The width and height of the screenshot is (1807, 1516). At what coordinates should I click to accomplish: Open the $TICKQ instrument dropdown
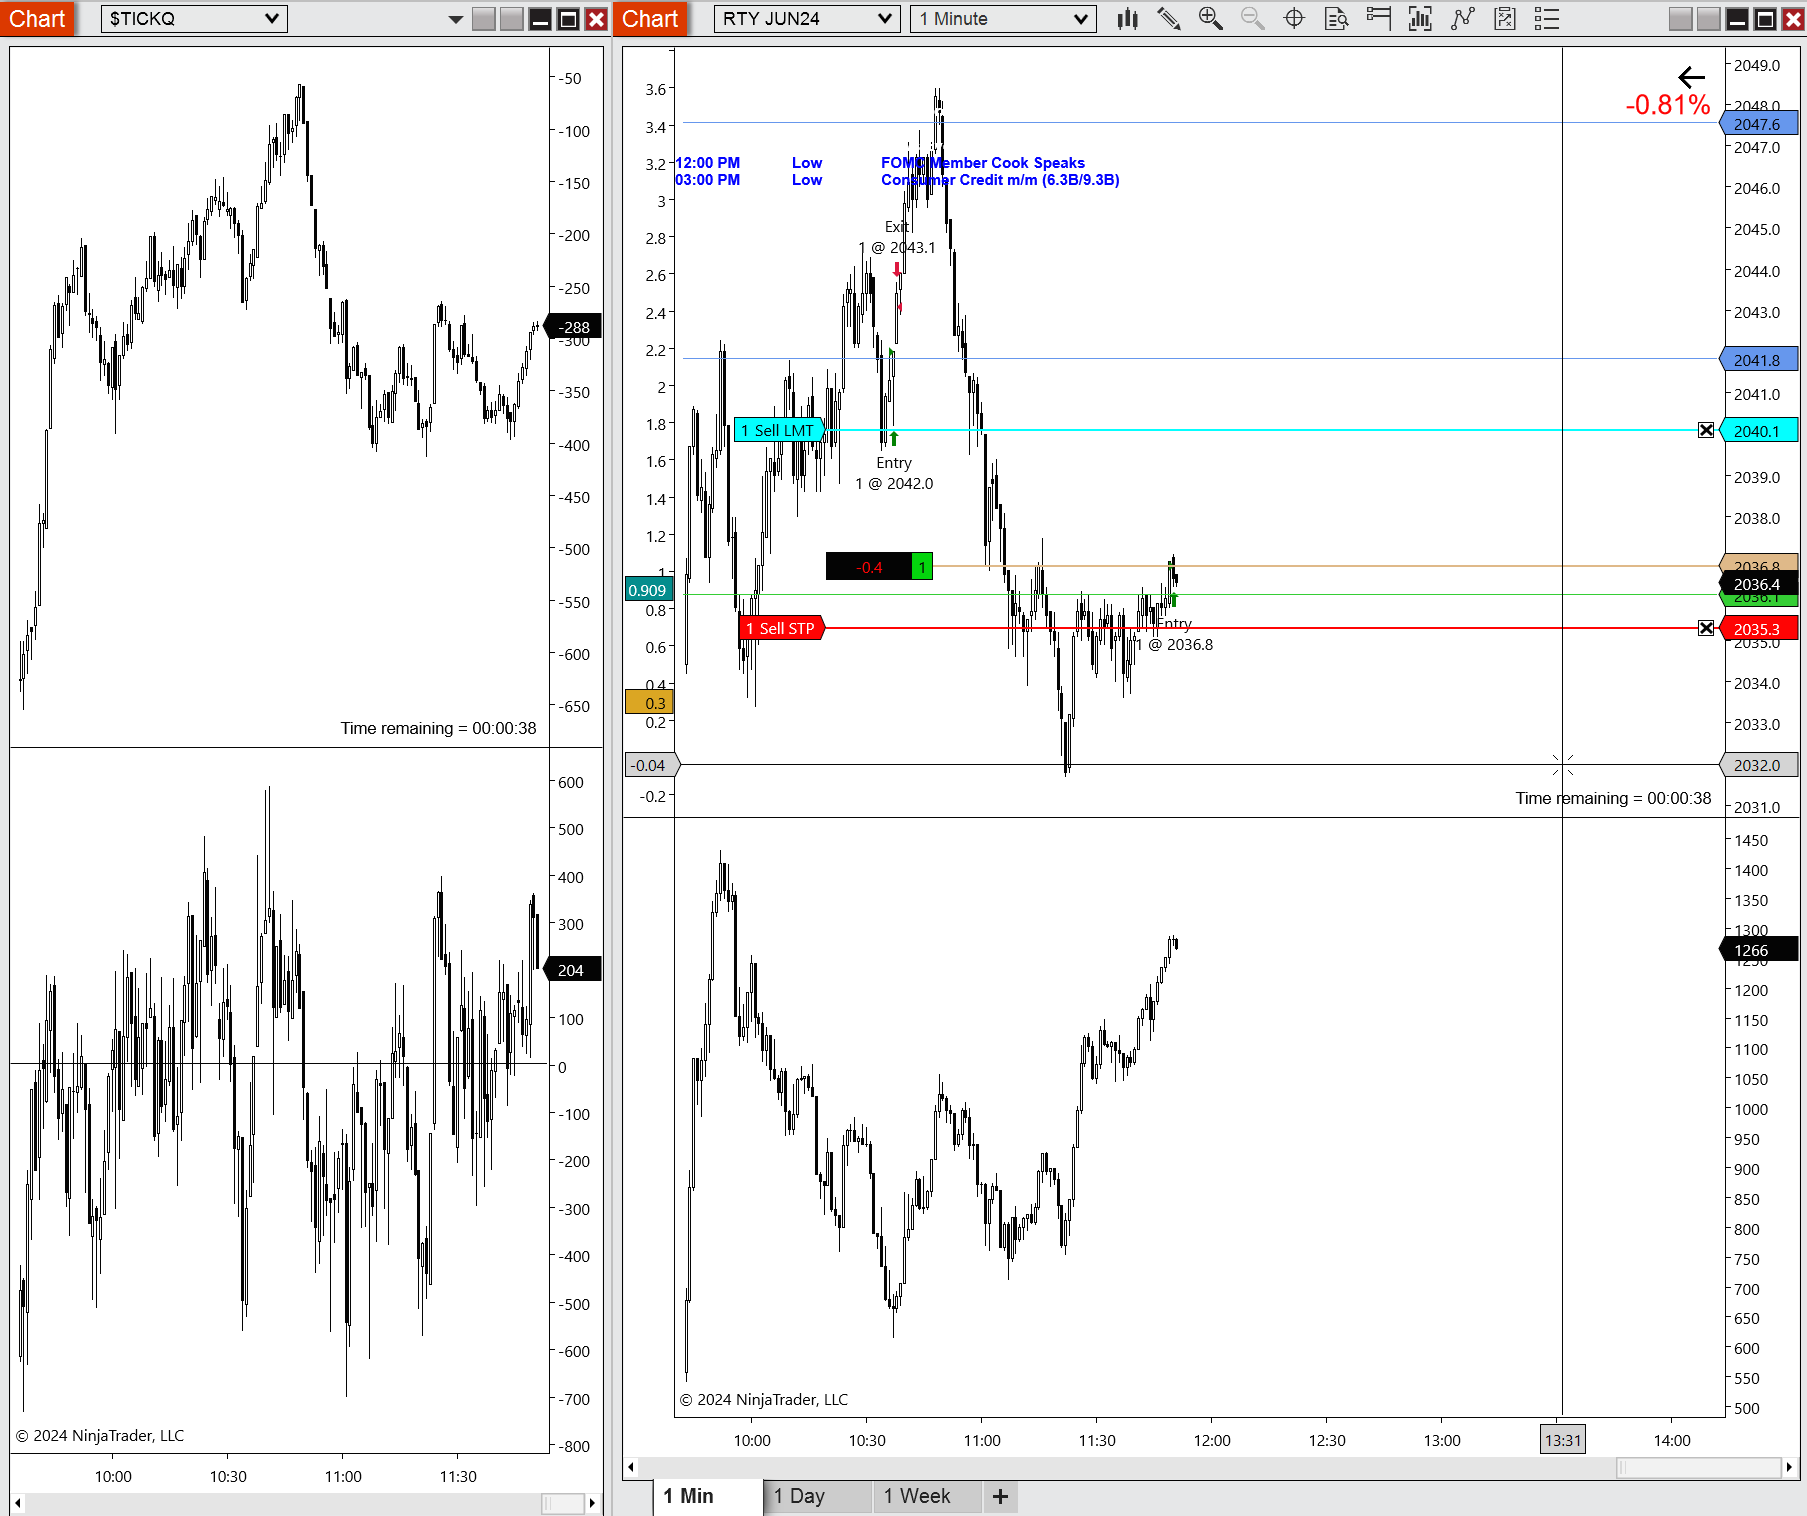pyautogui.click(x=194, y=19)
